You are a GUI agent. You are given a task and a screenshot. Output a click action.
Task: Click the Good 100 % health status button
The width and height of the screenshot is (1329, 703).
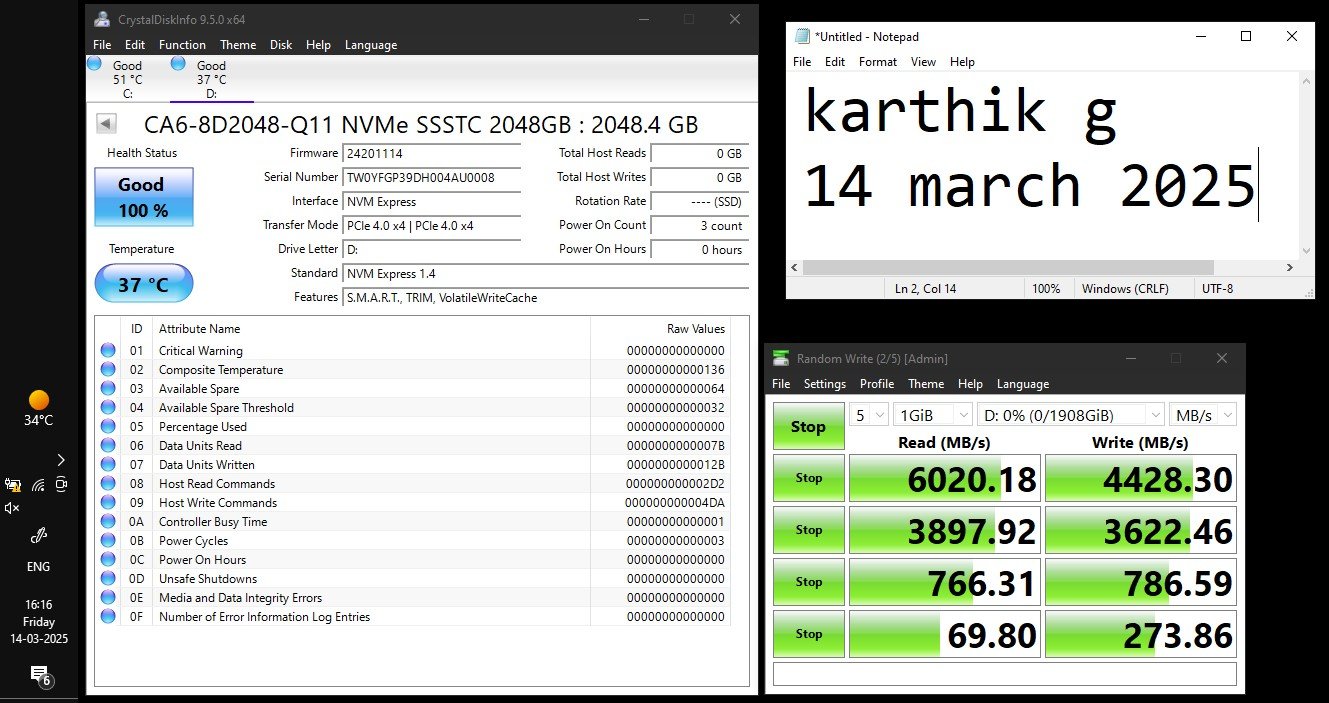click(x=144, y=197)
